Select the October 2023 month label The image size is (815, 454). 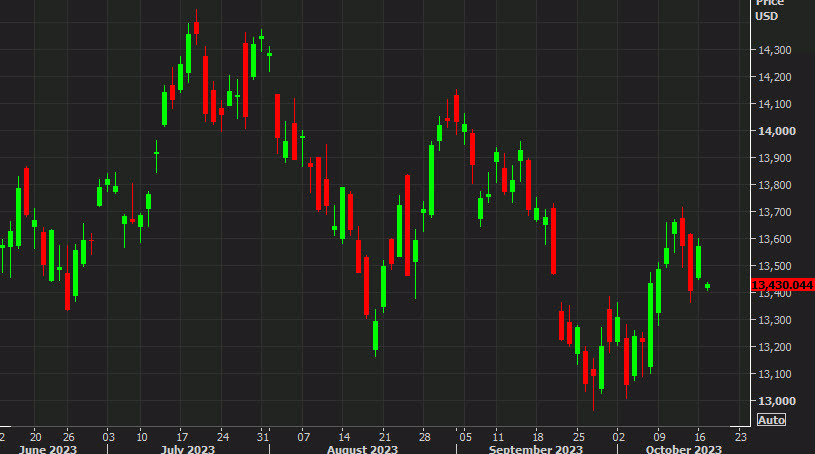(683, 449)
